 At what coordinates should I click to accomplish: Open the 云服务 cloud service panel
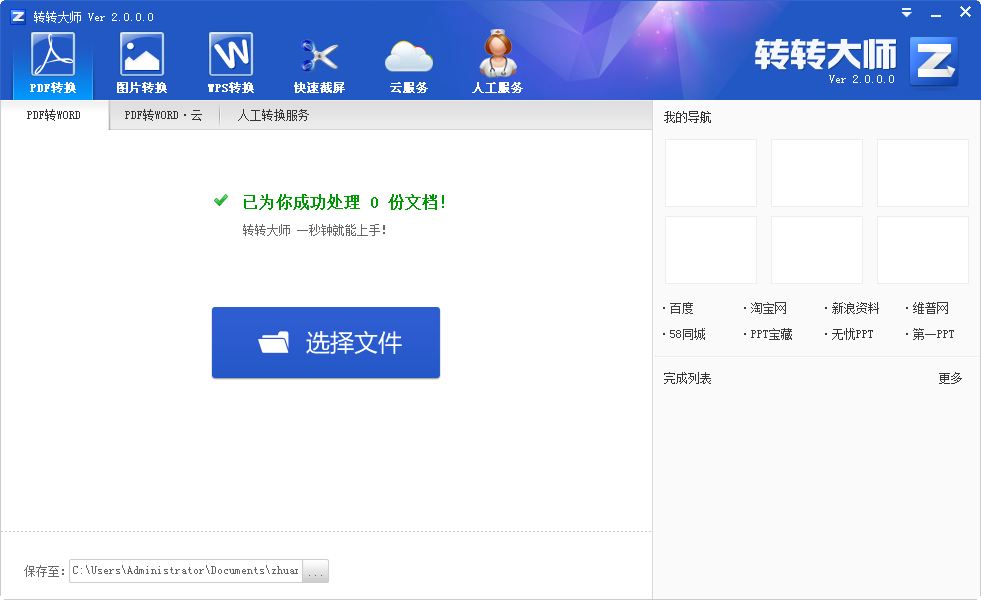pos(408,58)
